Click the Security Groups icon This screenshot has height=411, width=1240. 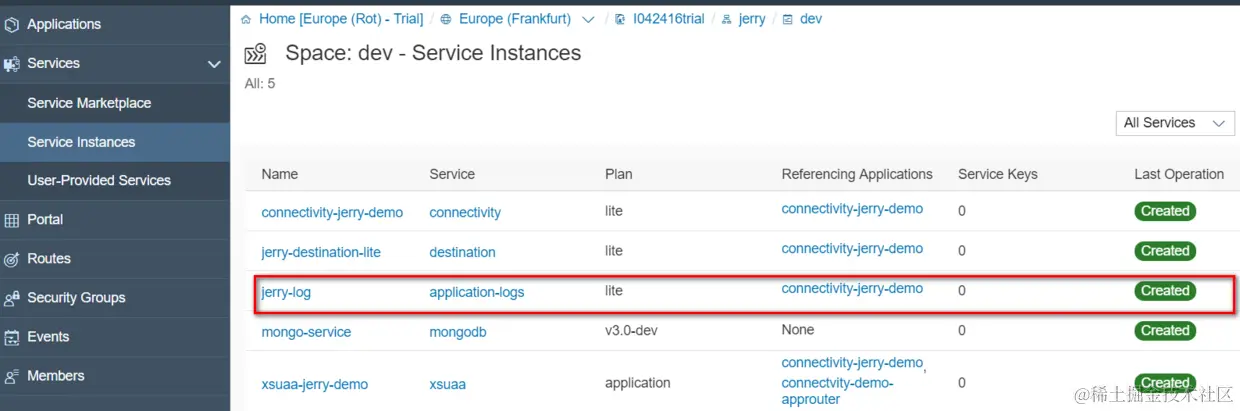(x=12, y=298)
